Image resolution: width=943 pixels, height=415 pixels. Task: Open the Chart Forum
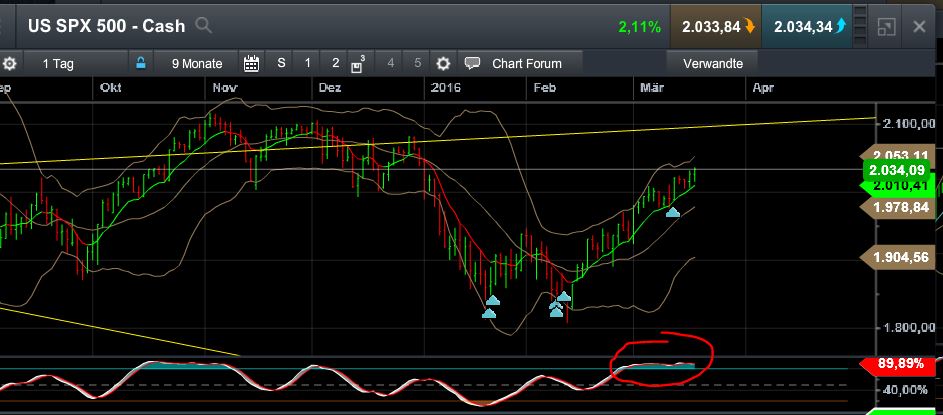(x=527, y=63)
